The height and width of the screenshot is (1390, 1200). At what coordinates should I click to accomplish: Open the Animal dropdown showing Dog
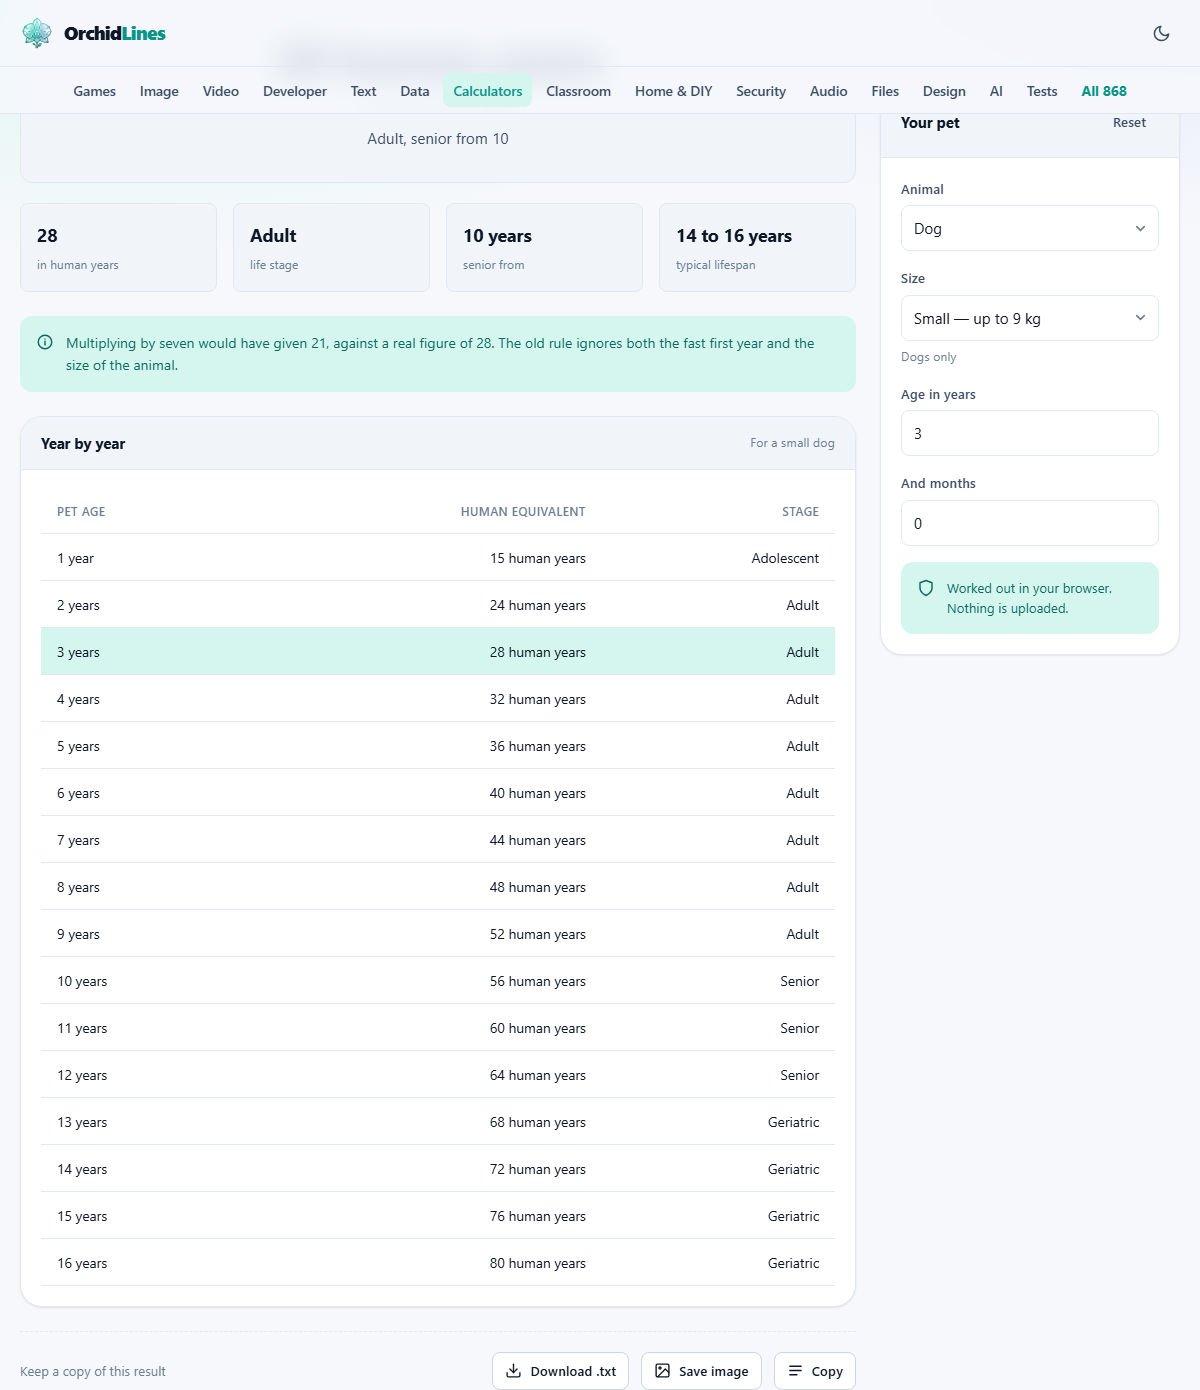[1029, 228]
